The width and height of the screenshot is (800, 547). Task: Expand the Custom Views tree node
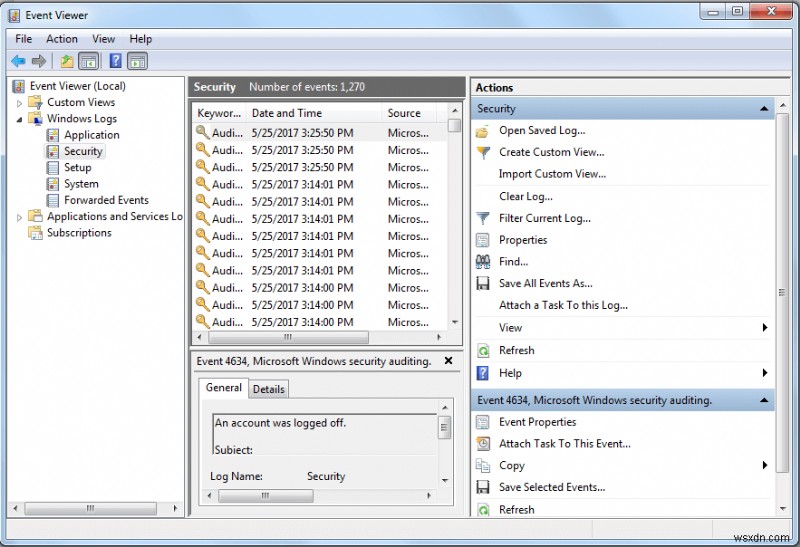19,103
